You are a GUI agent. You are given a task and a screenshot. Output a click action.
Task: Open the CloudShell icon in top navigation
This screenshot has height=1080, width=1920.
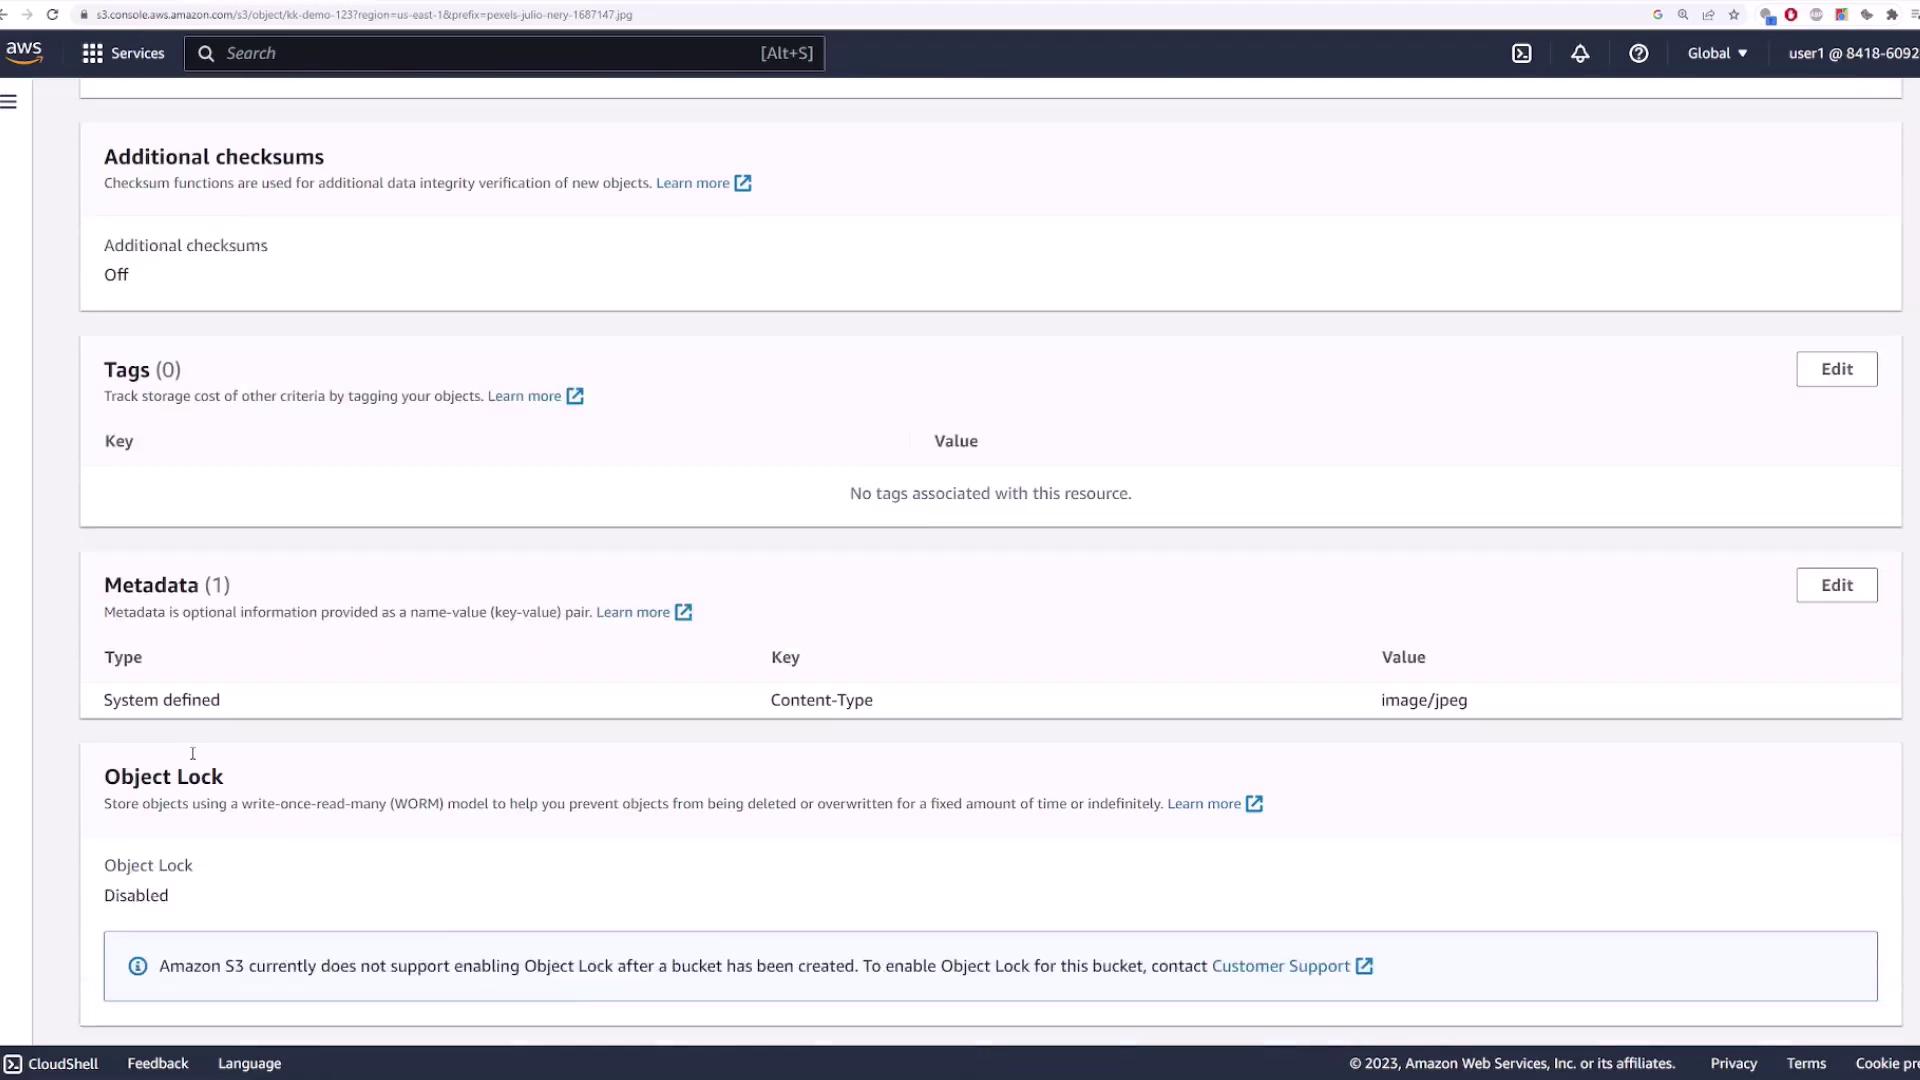pos(1521,54)
